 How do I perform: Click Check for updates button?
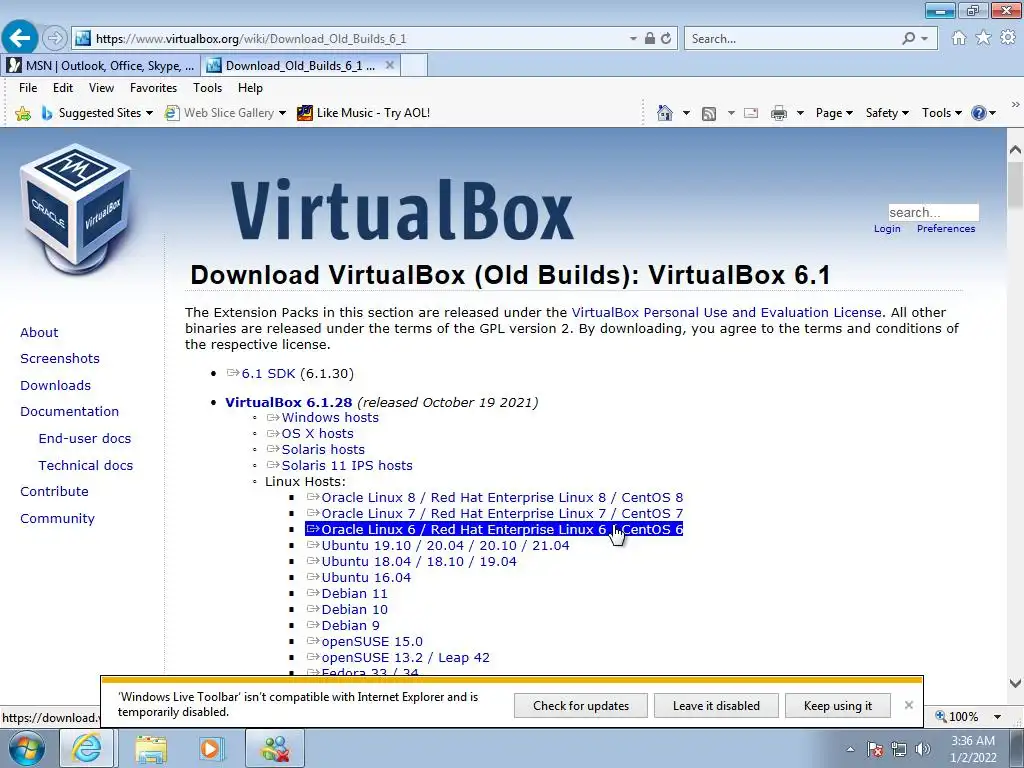[x=581, y=705]
